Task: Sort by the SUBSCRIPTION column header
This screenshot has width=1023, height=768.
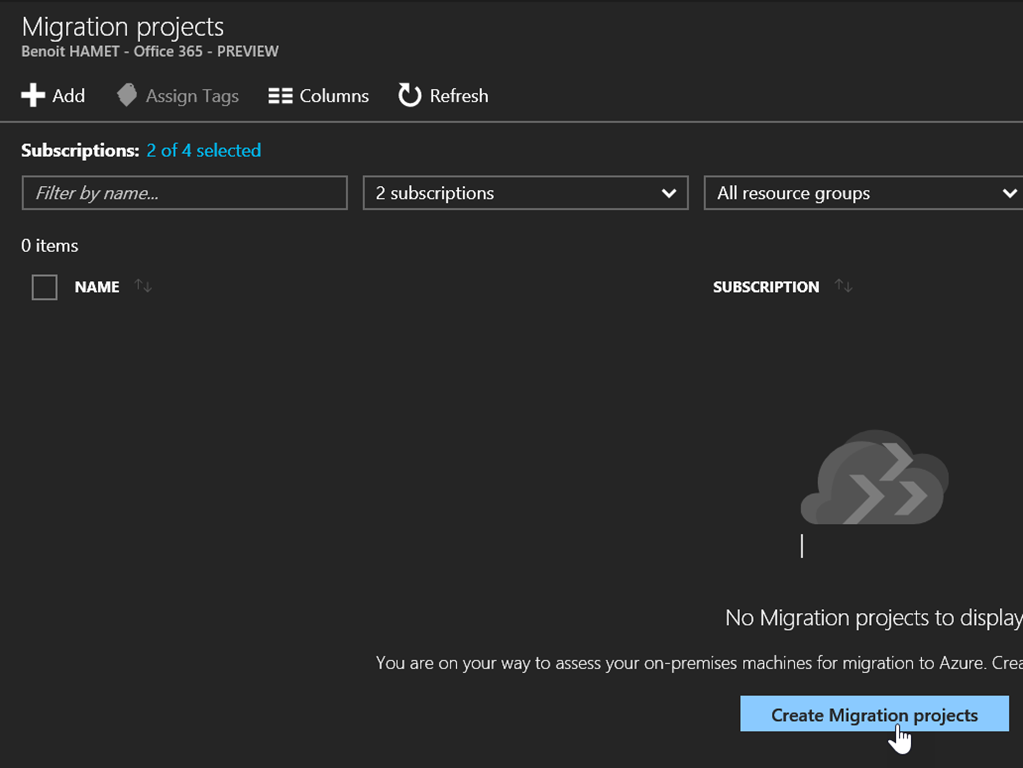Action: (x=766, y=287)
